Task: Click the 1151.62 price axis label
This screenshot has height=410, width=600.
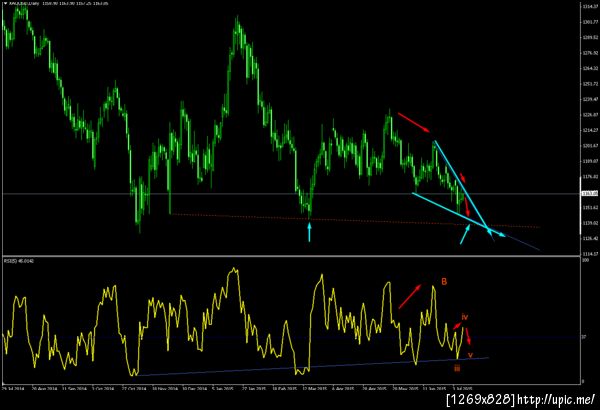Action: [x=590, y=207]
